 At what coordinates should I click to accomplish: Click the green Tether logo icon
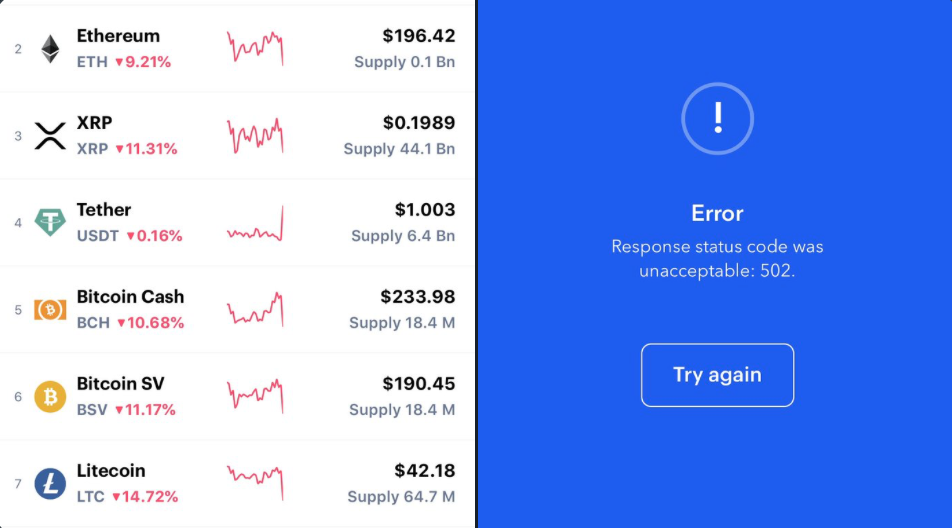tap(50, 223)
